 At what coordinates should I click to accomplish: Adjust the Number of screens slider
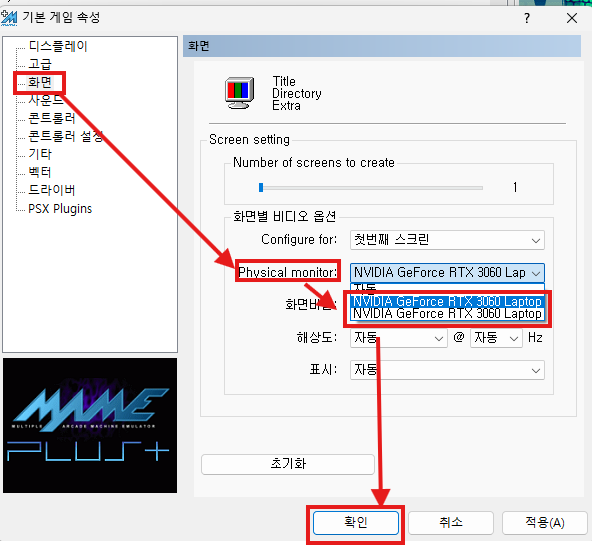click(x=261, y=187)
